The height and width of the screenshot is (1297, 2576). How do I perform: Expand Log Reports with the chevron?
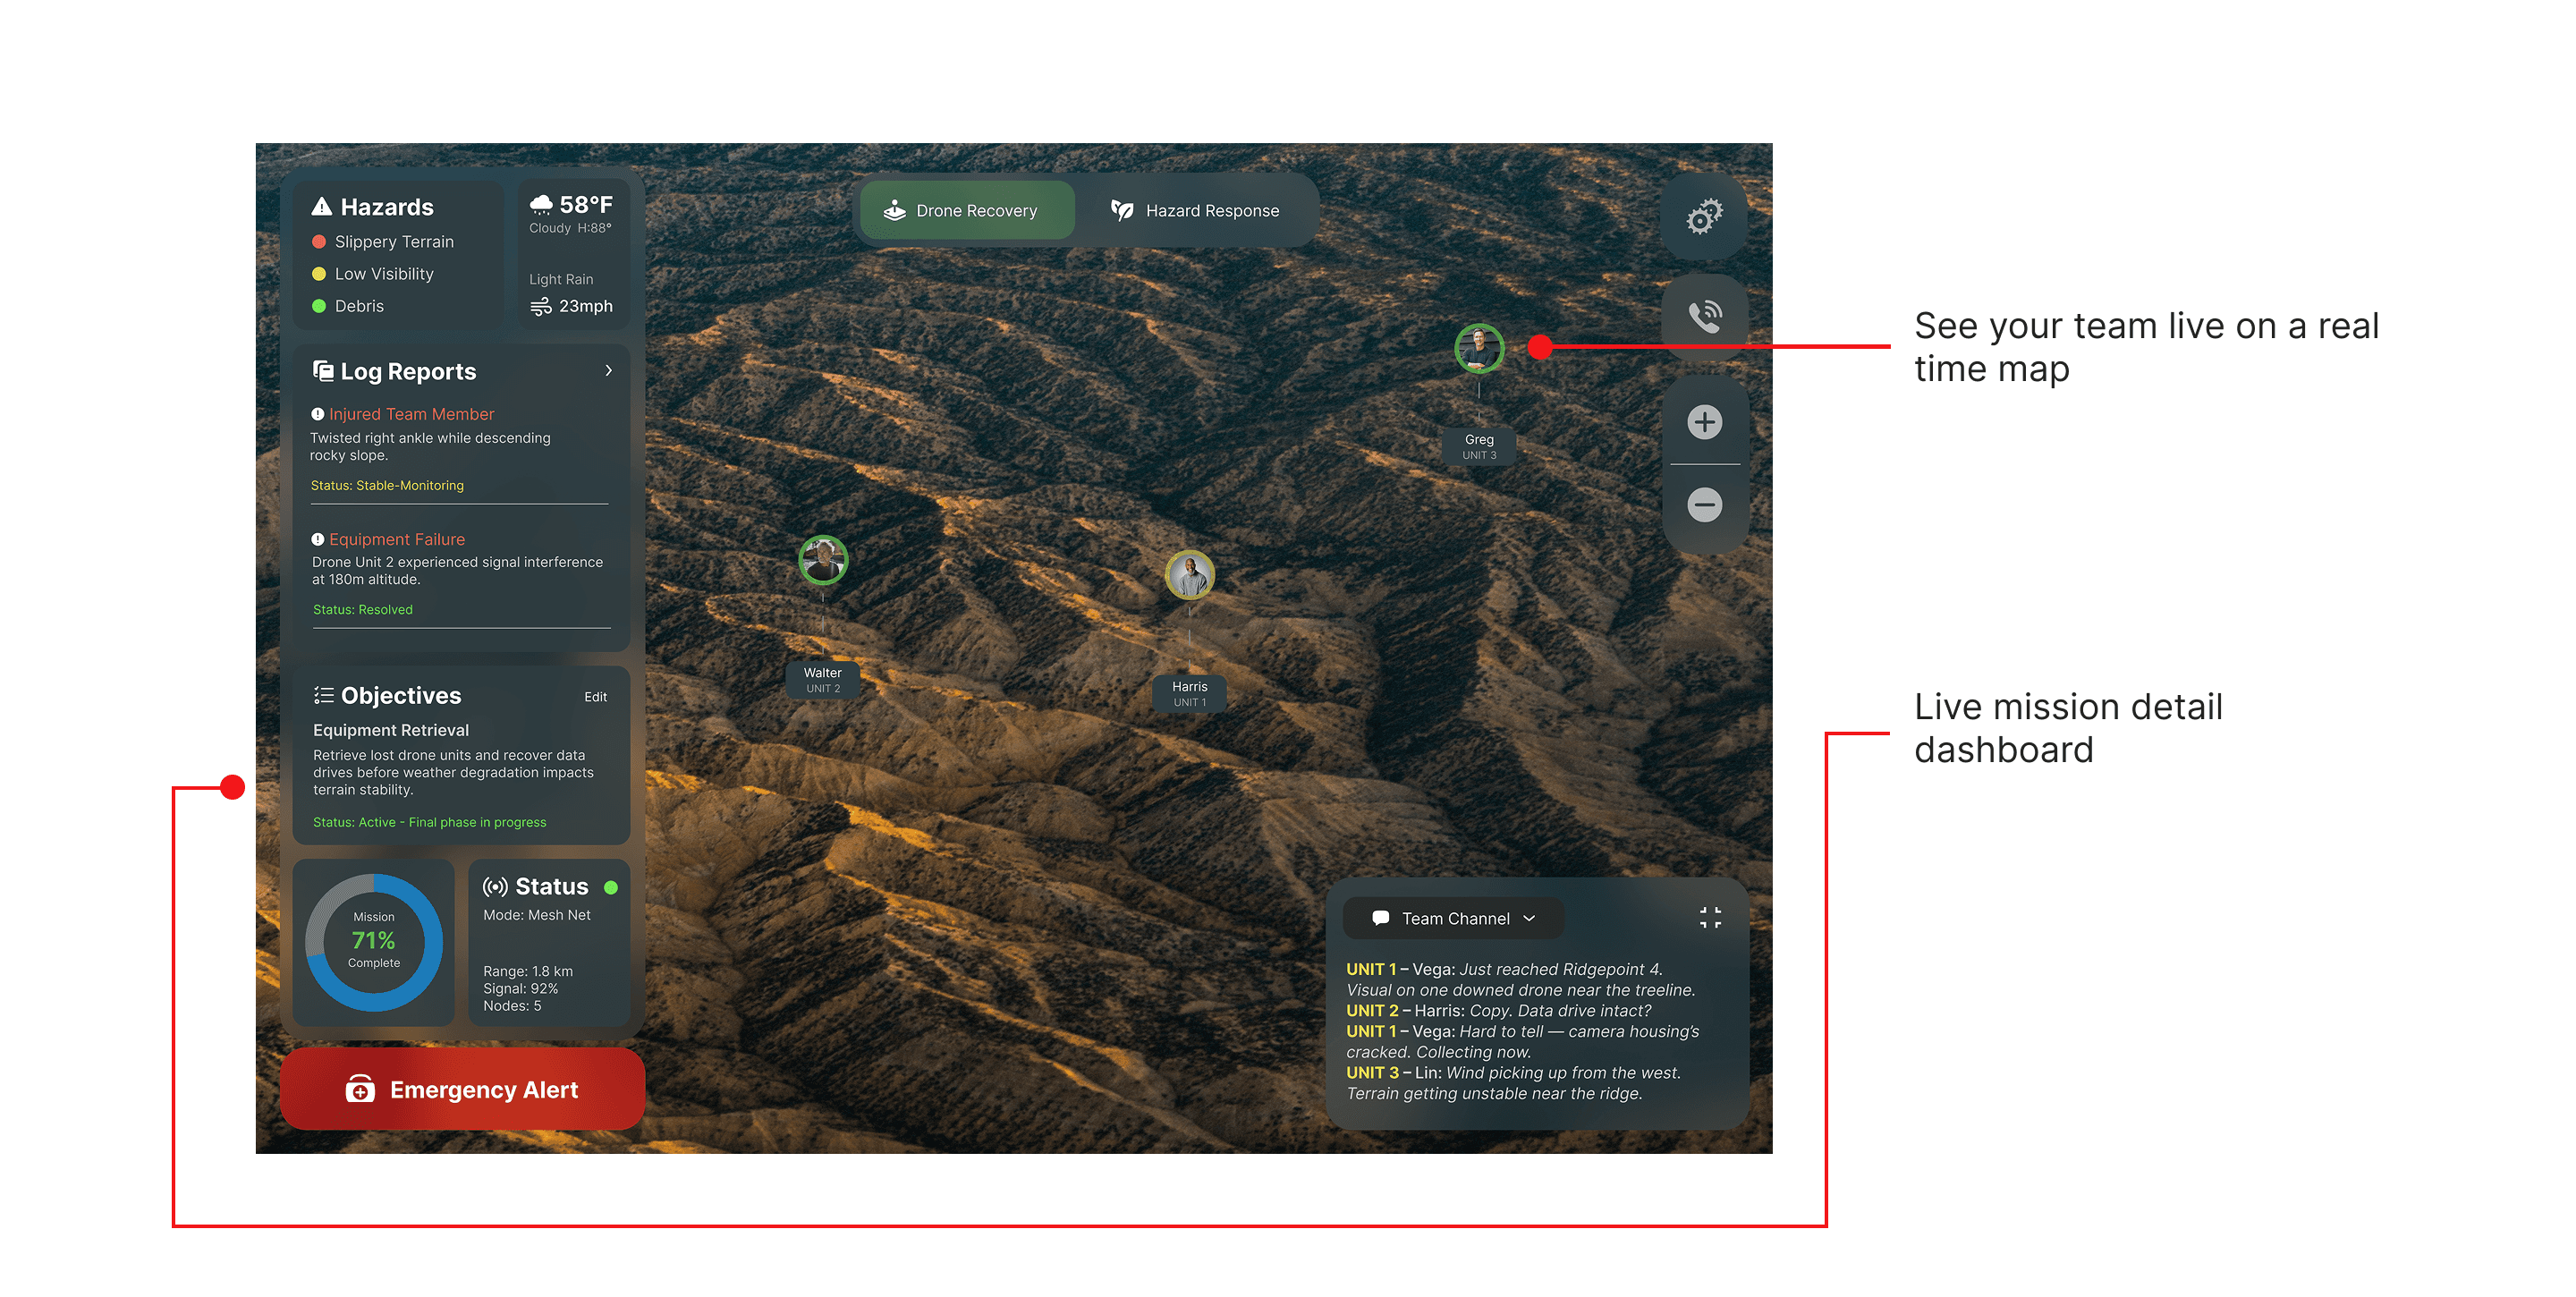pyautogui.click(x=608, y=371)
